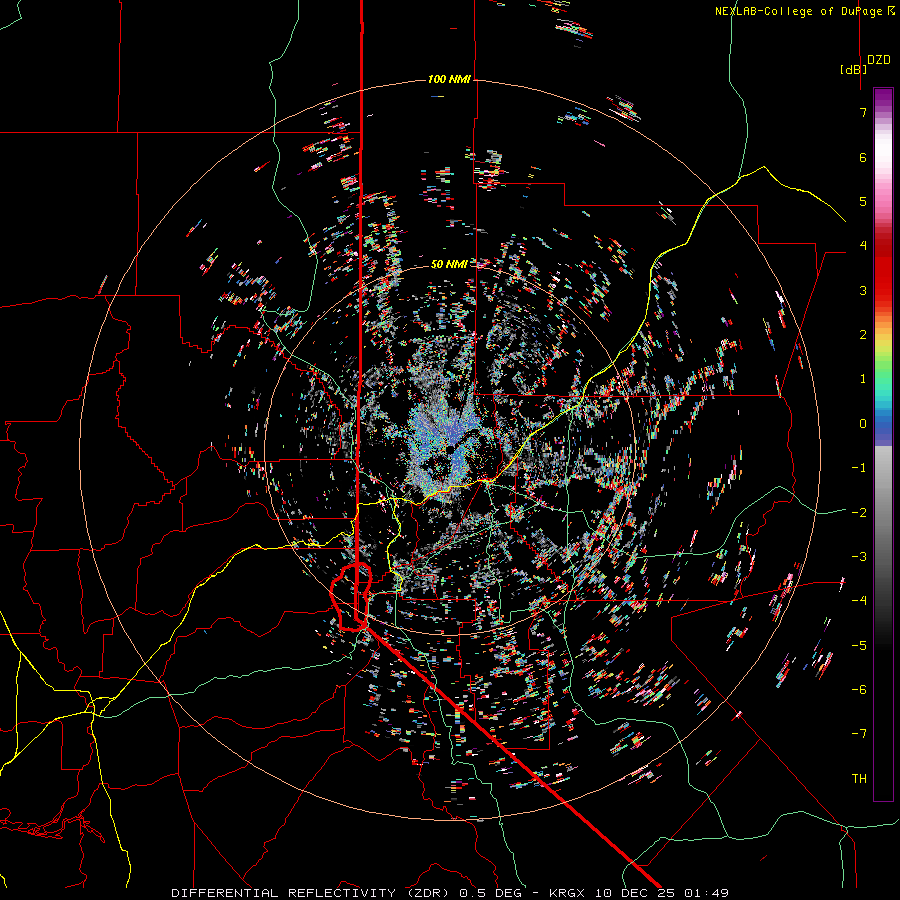Click the 1 value on the scale
Screen dimensions: 900x900
coord(863,379)
